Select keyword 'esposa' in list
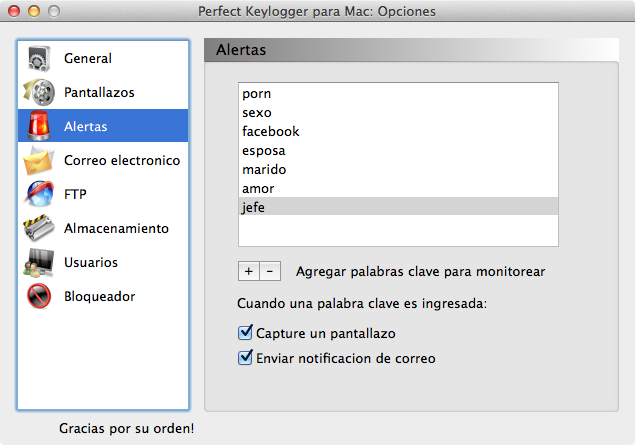The height and width of the screenshot is (445, 635). pyautogui.click(x=398, y=151)
